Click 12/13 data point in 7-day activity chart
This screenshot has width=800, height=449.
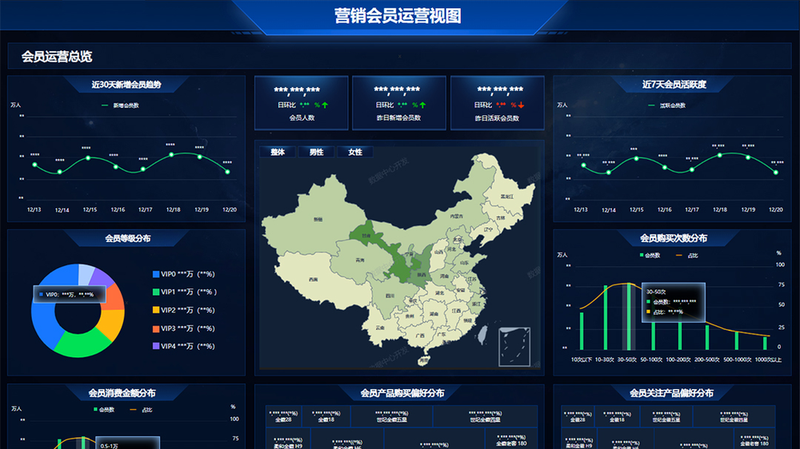[584, 165]
